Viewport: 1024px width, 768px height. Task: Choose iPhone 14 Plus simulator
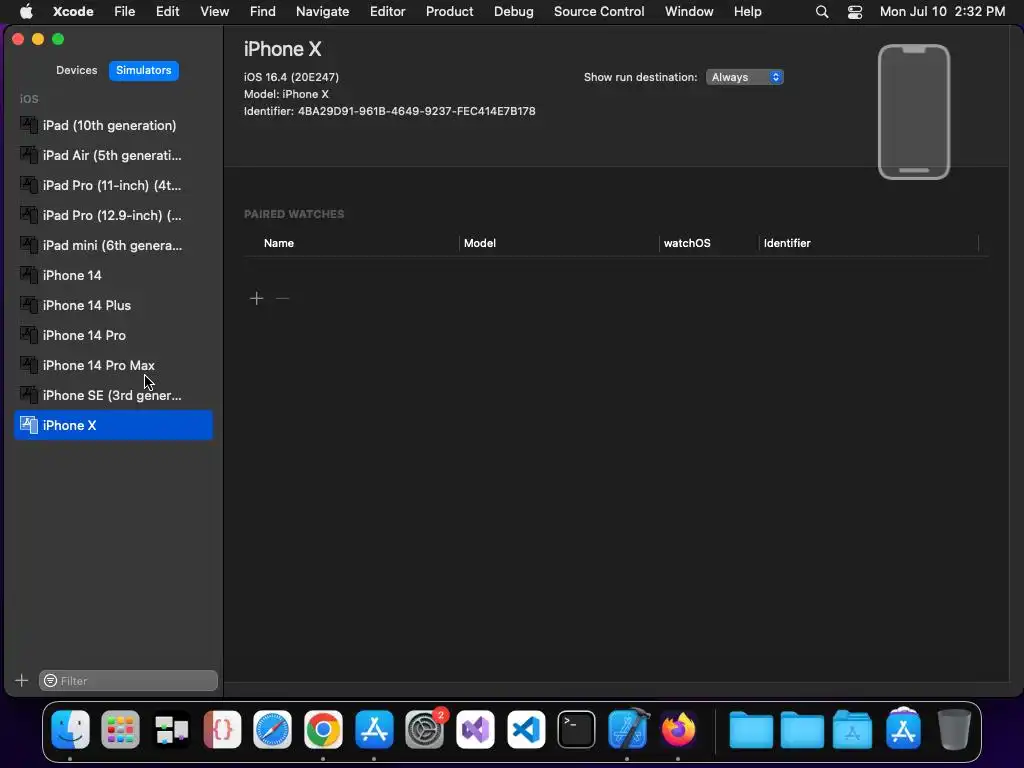pos(113,306)
